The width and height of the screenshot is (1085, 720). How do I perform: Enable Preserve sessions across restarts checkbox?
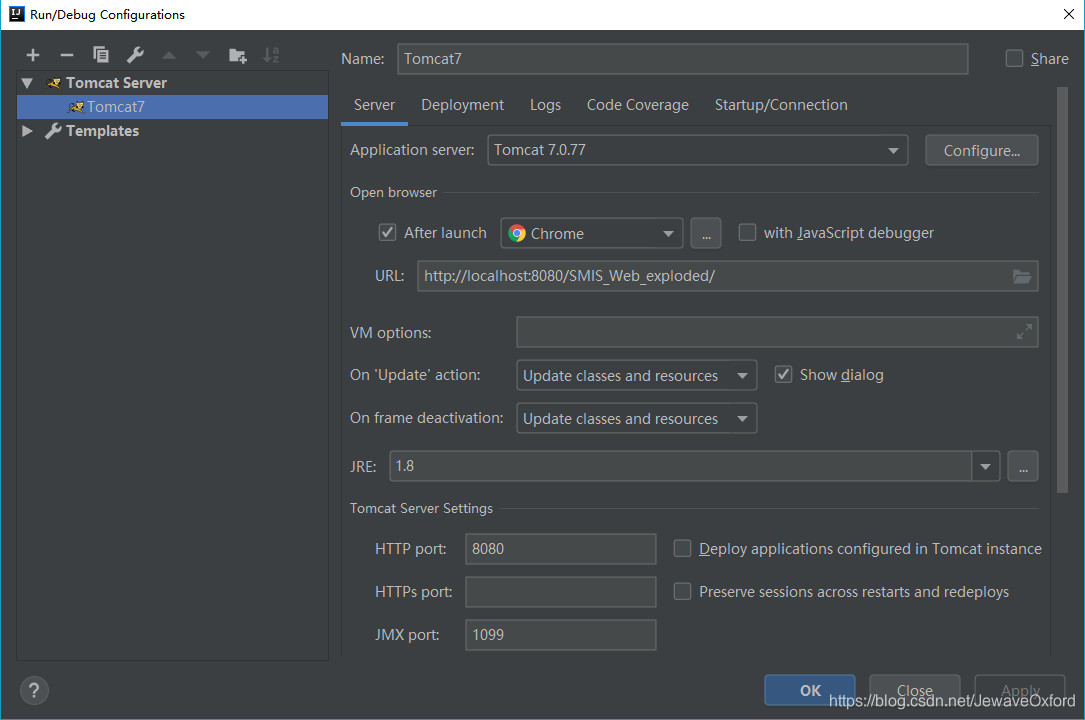[682, 591]
